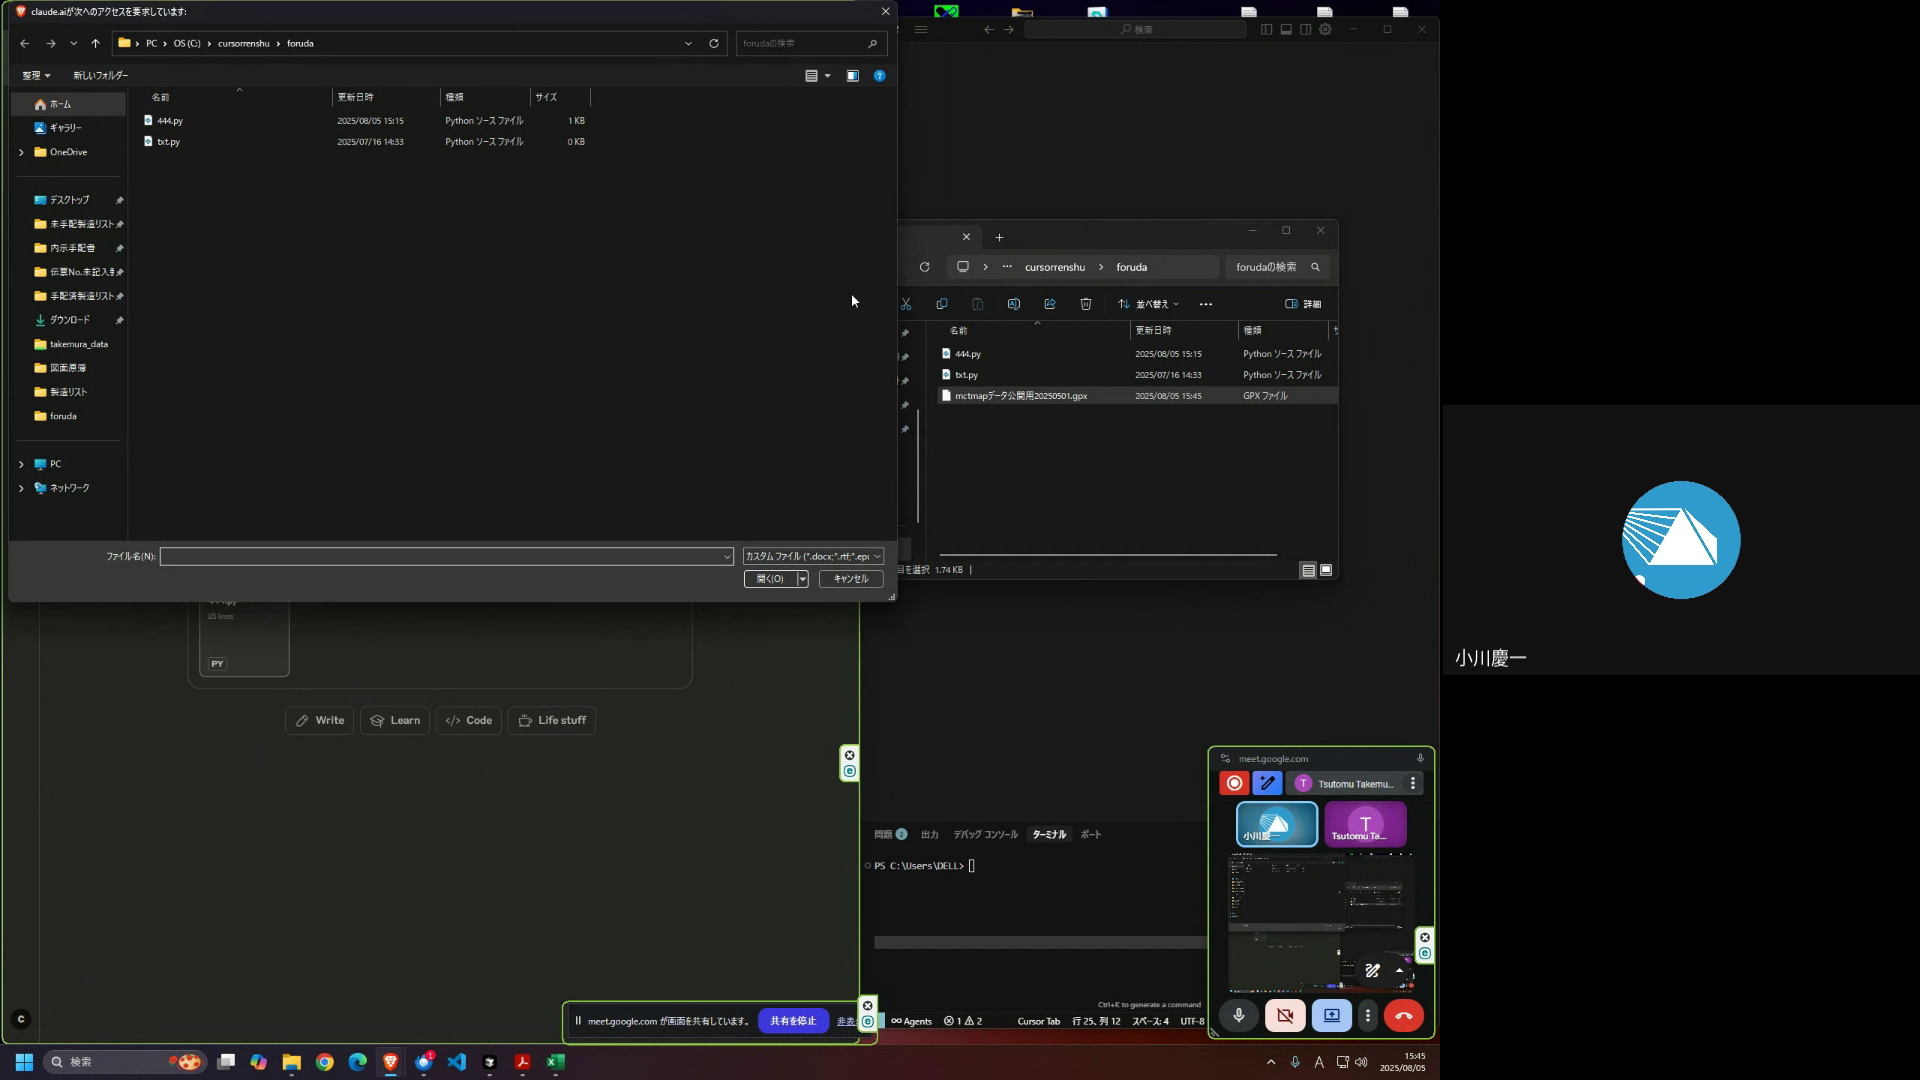Open the file type filter dropdown

(x=813, y=556)
